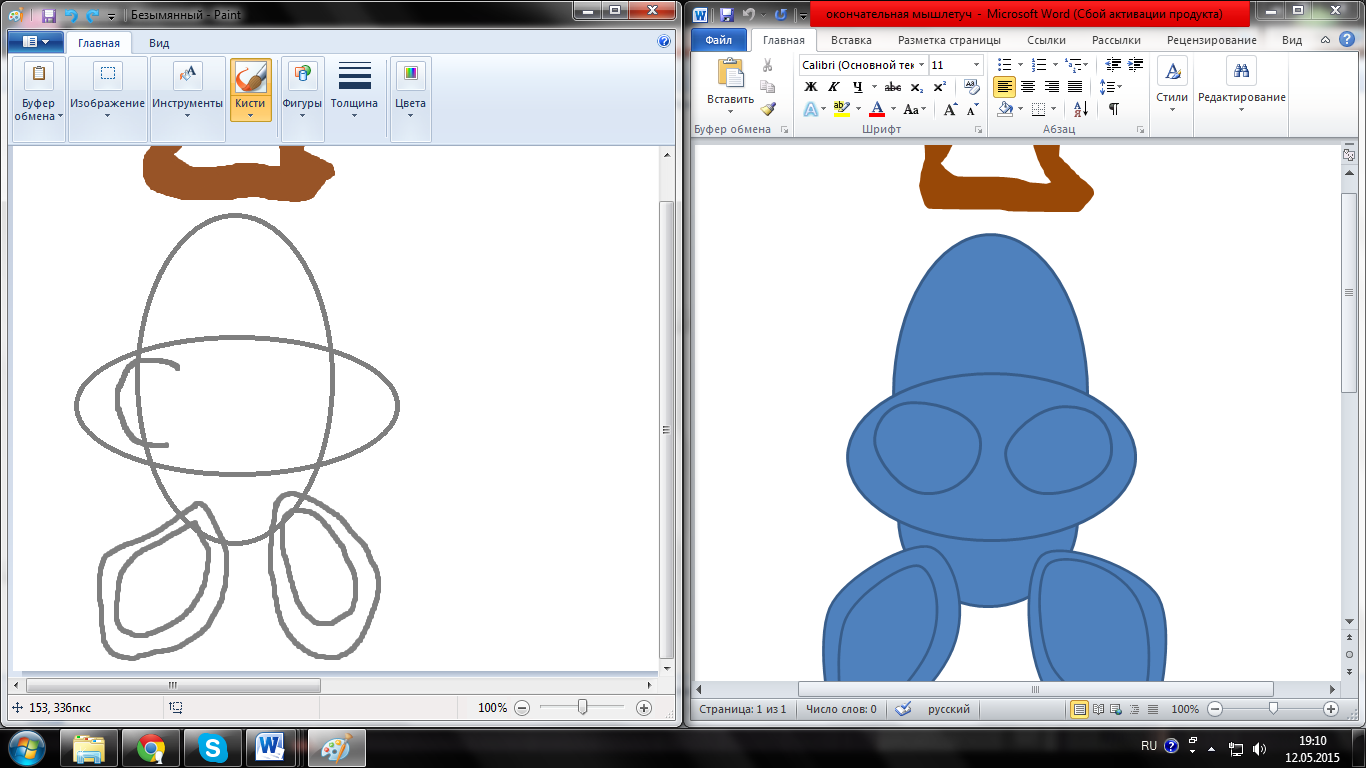Click Save icon in Paint title bar
This screenshot has width=1366, height=768.
(48, 16)
